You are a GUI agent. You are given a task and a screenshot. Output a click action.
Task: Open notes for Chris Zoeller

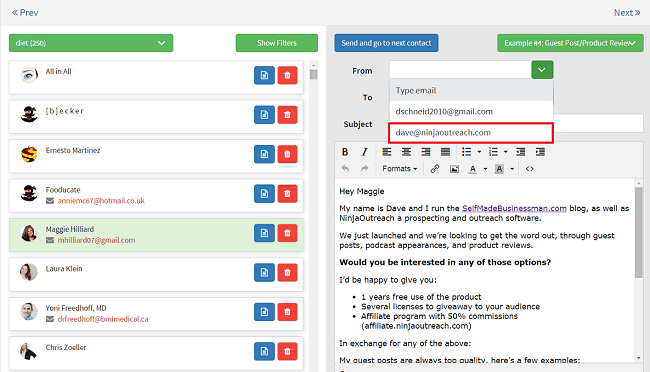(x=264, y=351)
